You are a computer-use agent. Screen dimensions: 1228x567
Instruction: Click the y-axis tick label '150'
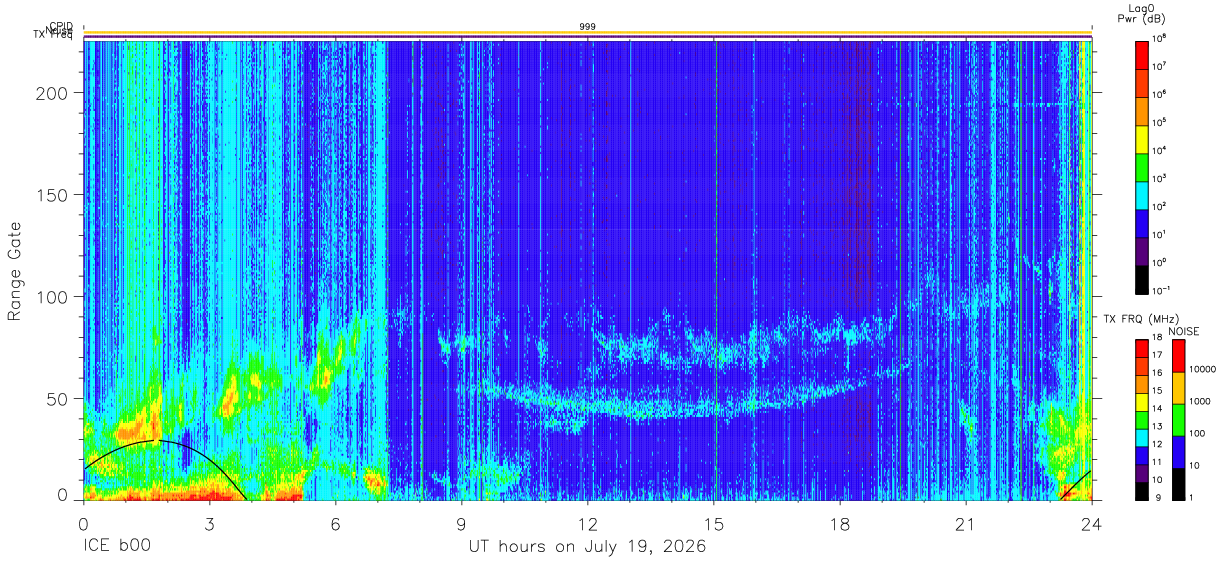[x=52, y=195]
